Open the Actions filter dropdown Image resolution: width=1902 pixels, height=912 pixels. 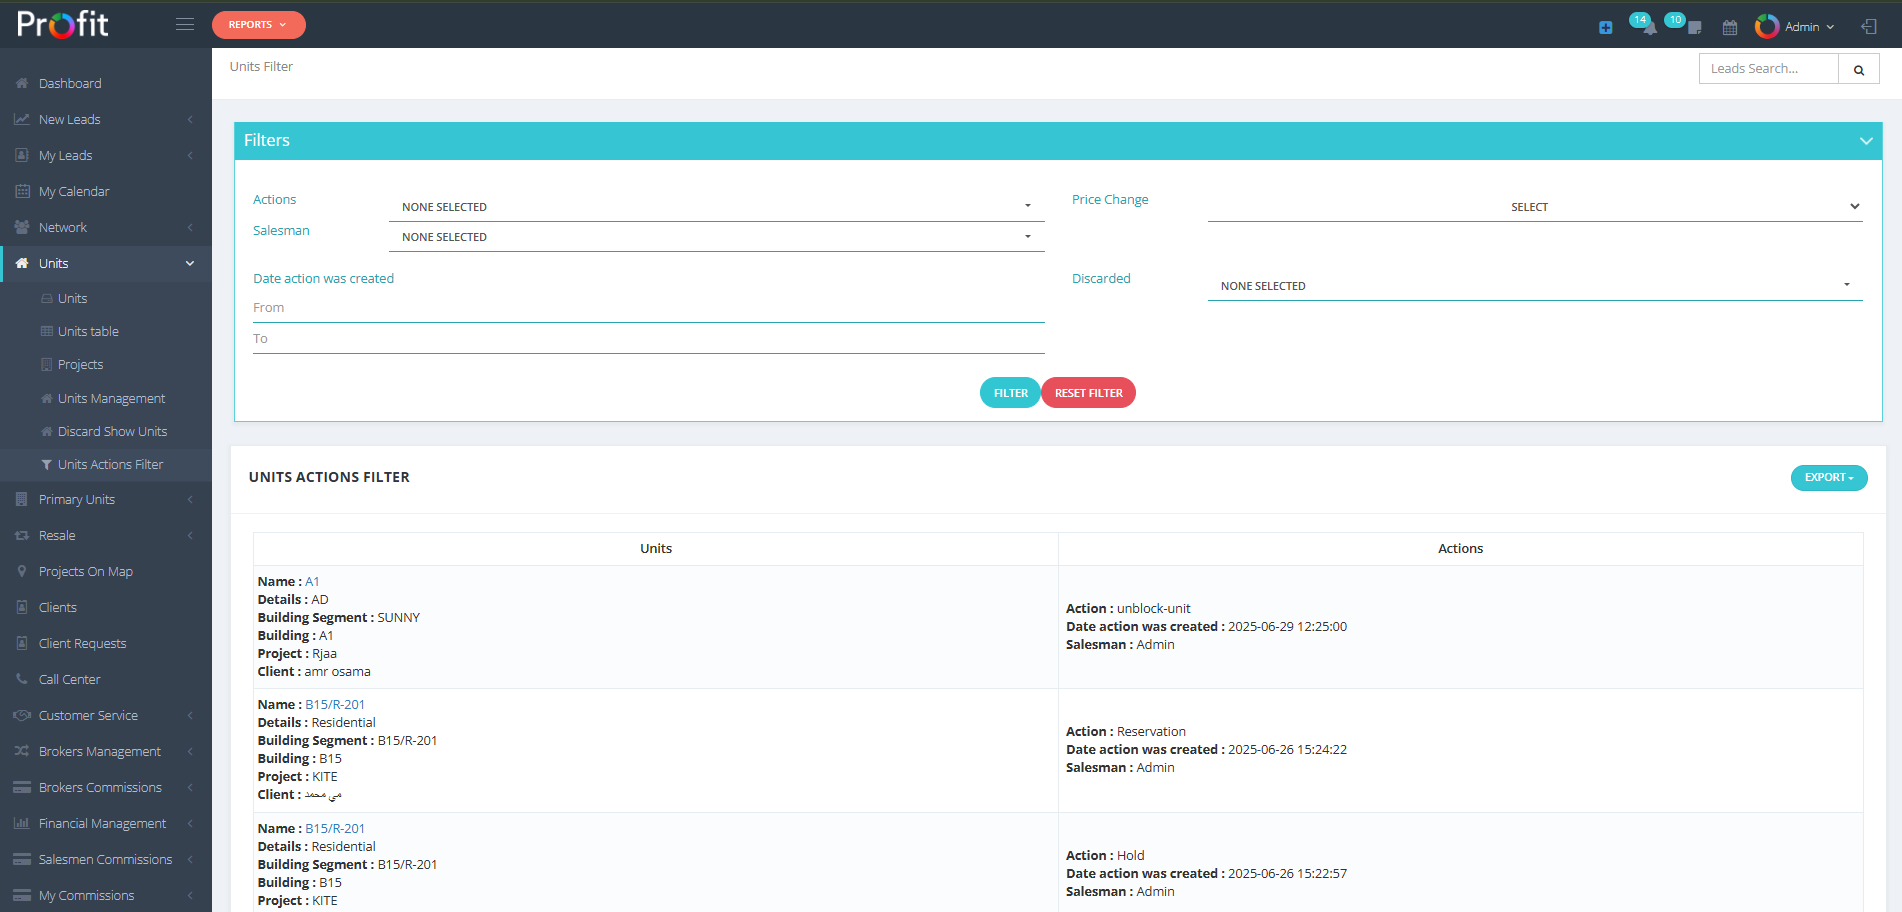(x=716, y=207)
